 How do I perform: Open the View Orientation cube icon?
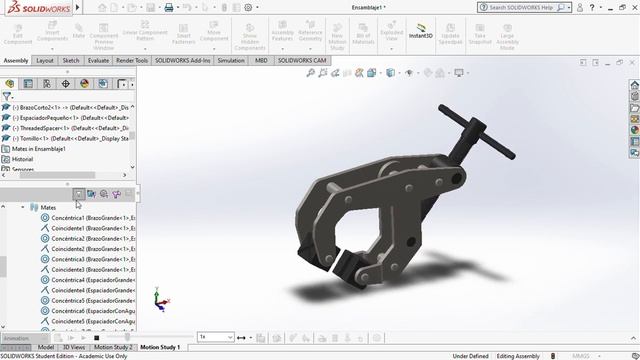click(371, 73)
